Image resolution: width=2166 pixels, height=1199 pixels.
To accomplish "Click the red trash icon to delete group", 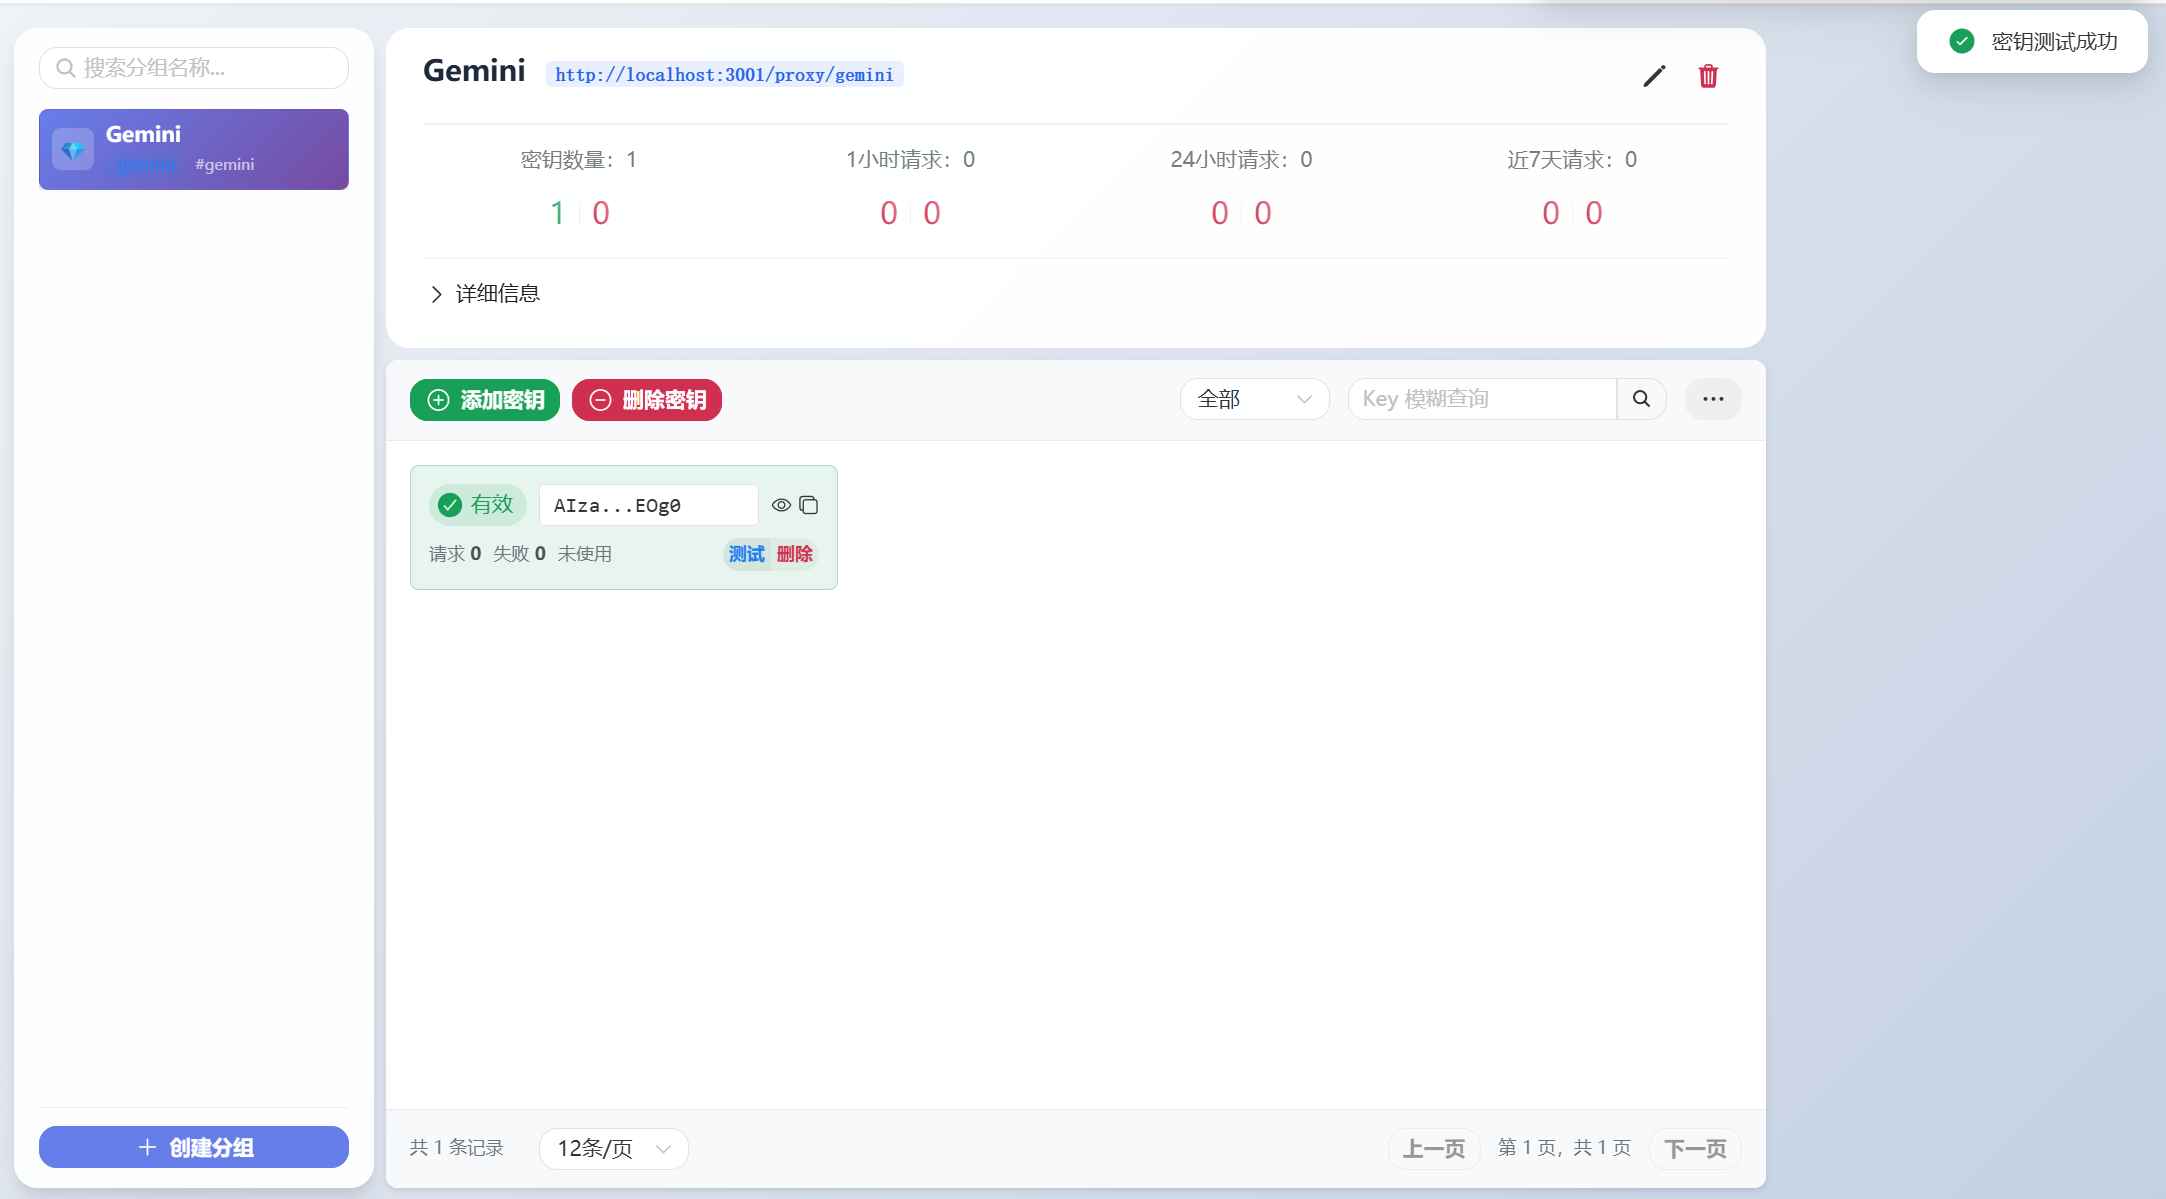I will [x=1708, y=75].
